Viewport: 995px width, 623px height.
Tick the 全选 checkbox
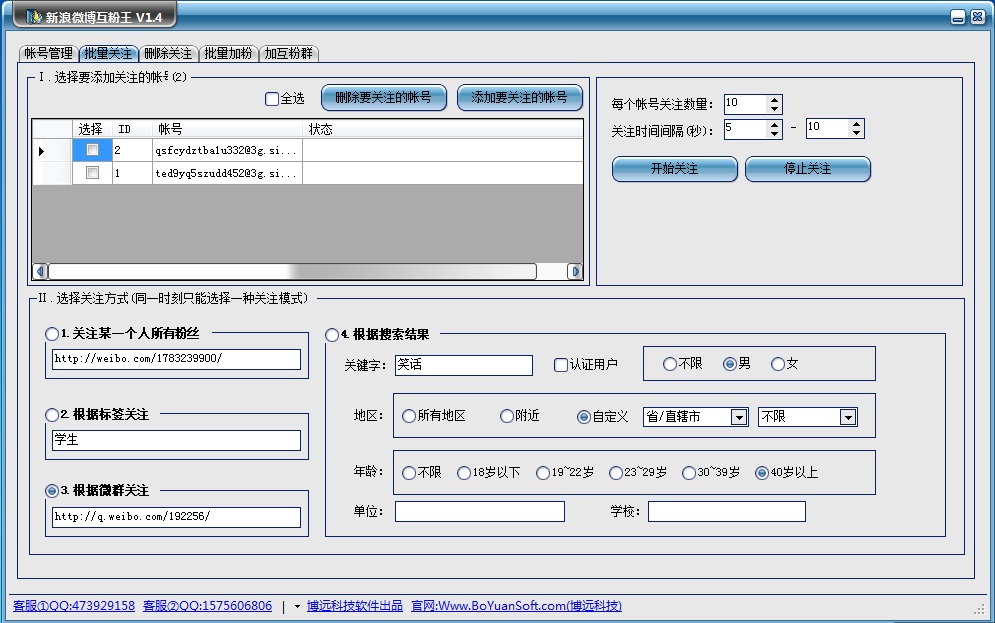pos(272,98)
